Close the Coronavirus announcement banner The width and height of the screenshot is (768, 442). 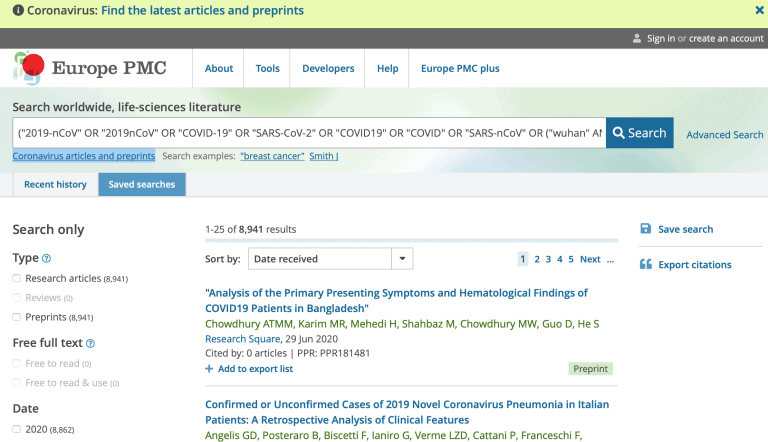point(759,10)
